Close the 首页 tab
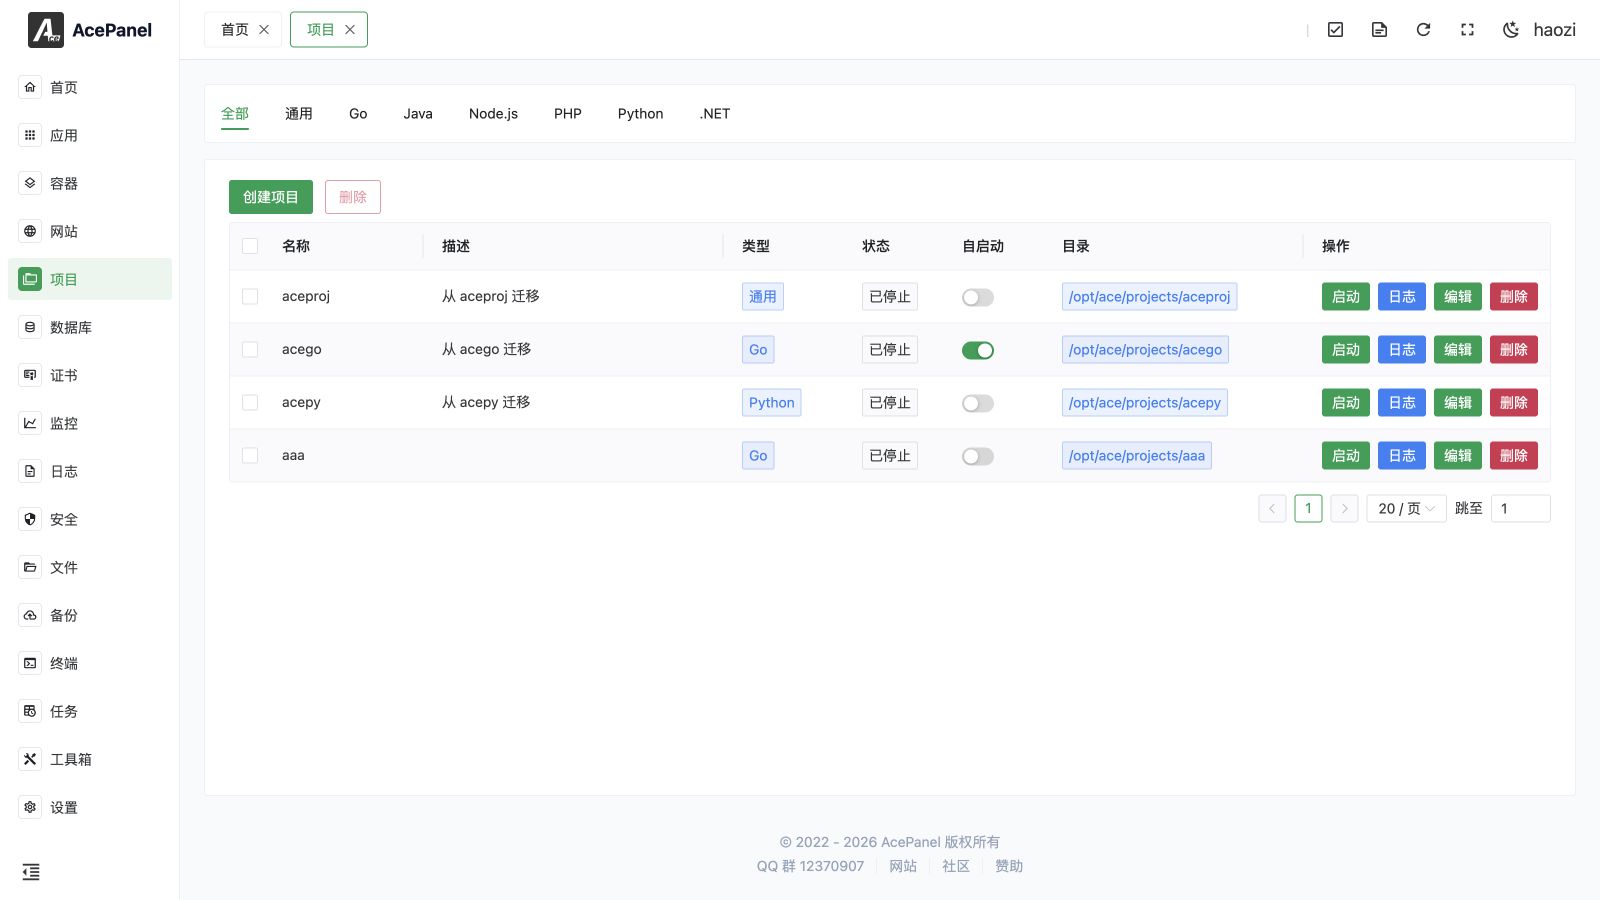 [264, 30]
